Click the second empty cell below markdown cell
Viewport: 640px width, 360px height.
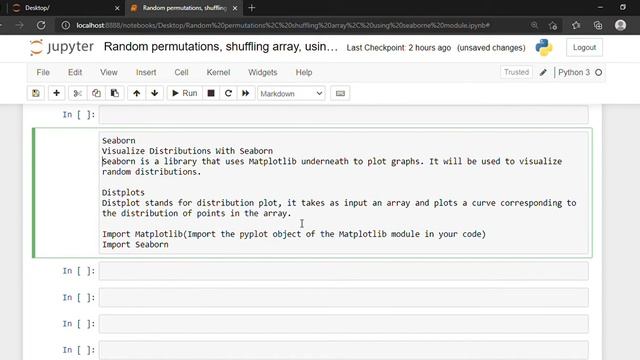click(x=344, y=298)
